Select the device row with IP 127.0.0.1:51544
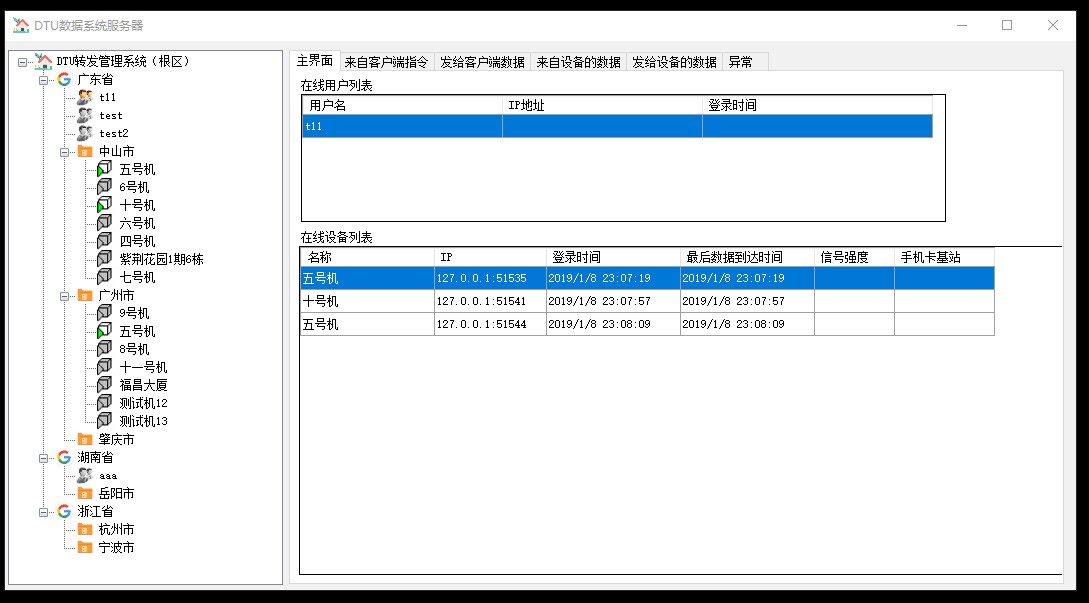Screen dimensions: 1089x603 coord(647,324)
